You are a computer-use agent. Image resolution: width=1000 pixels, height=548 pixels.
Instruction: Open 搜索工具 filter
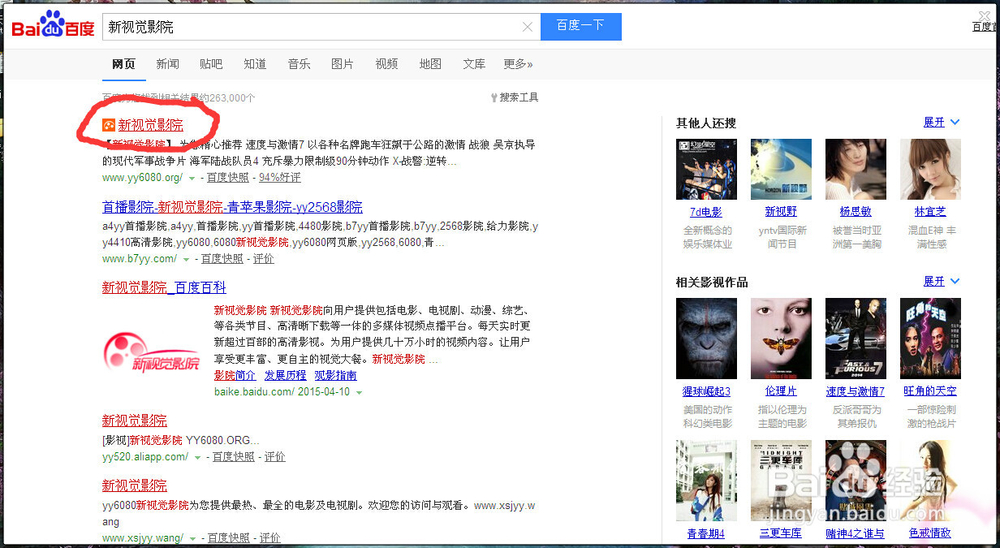click(x=515, y=98)
